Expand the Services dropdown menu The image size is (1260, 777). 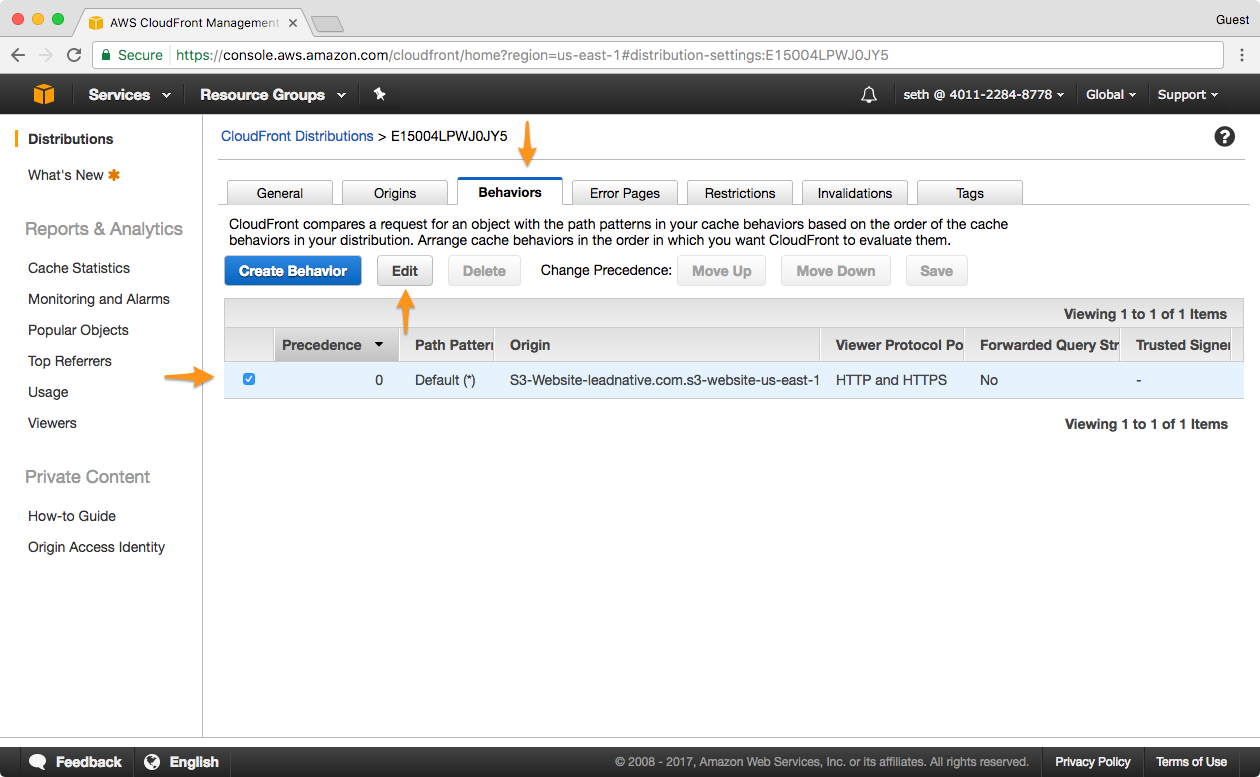click(129, 94)
